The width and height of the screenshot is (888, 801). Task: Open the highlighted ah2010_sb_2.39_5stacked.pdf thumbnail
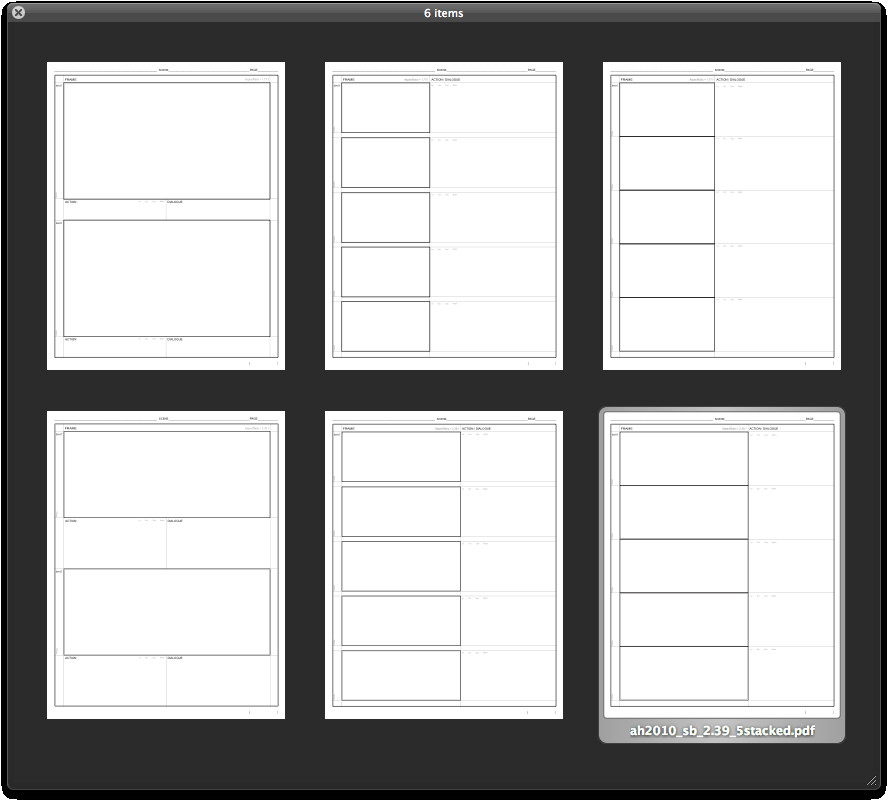click(x=722, y=564)
